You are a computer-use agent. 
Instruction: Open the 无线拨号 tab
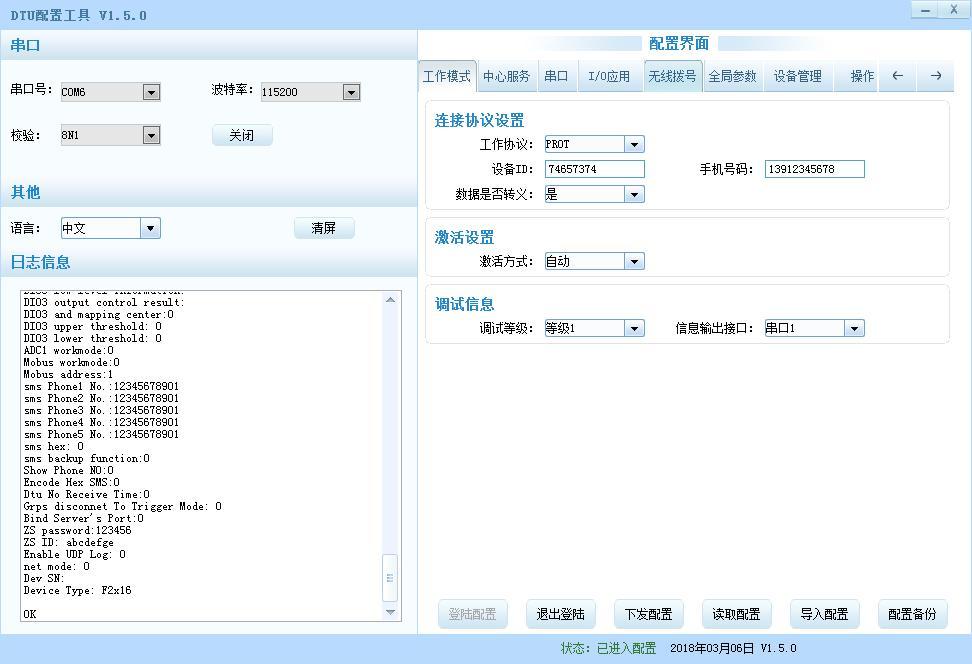pyautogui.click(x=672, y=76)
